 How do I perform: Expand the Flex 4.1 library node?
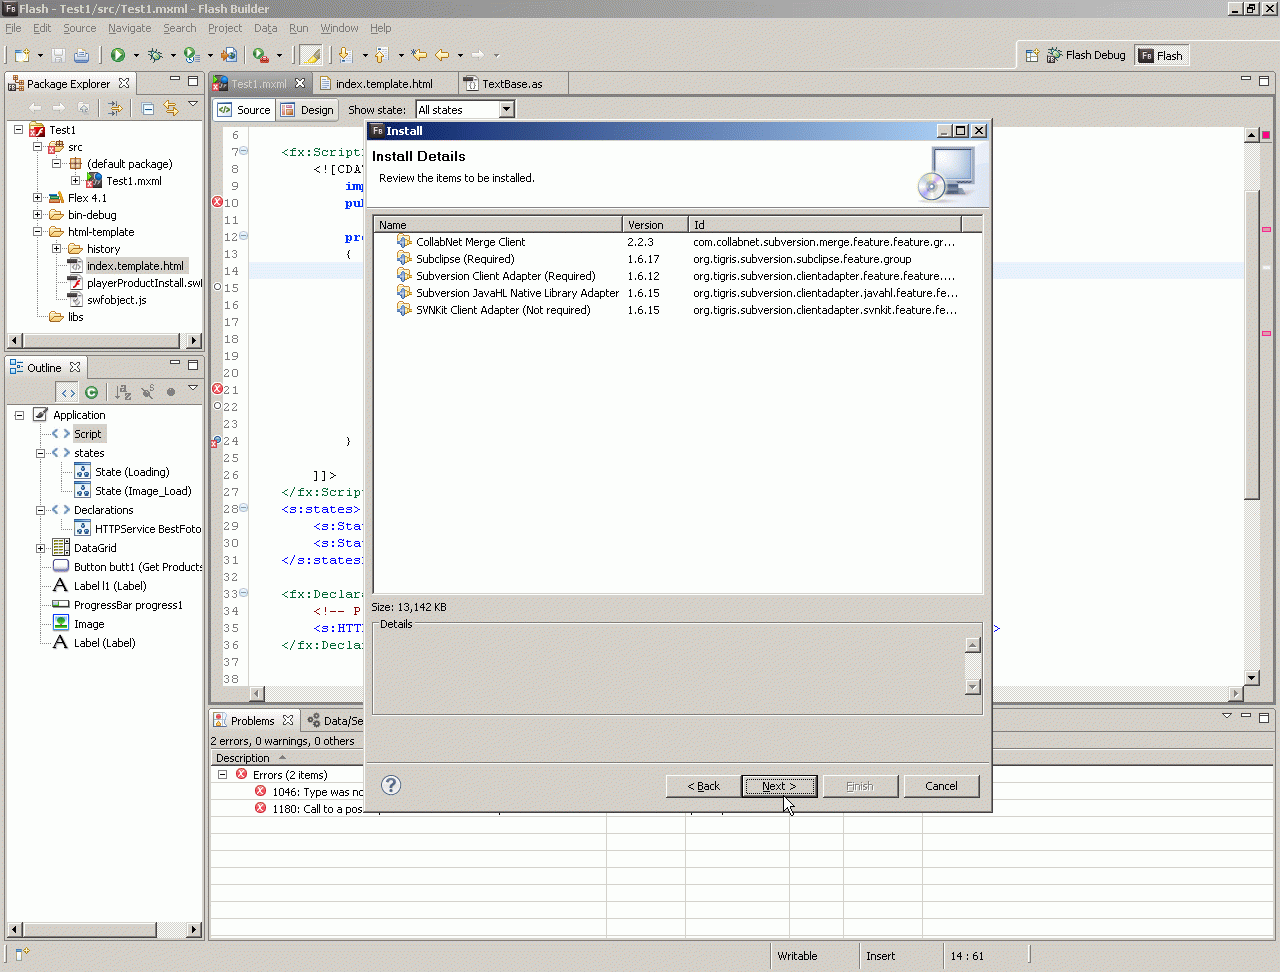tap(37, 198)
